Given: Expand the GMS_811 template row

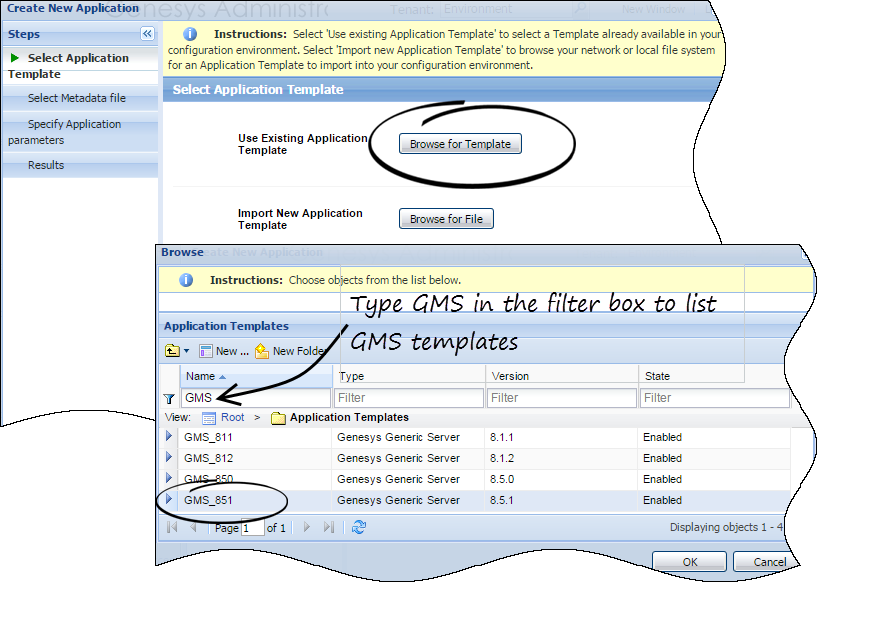Looking at the screenshot, I should coord(170,437).
